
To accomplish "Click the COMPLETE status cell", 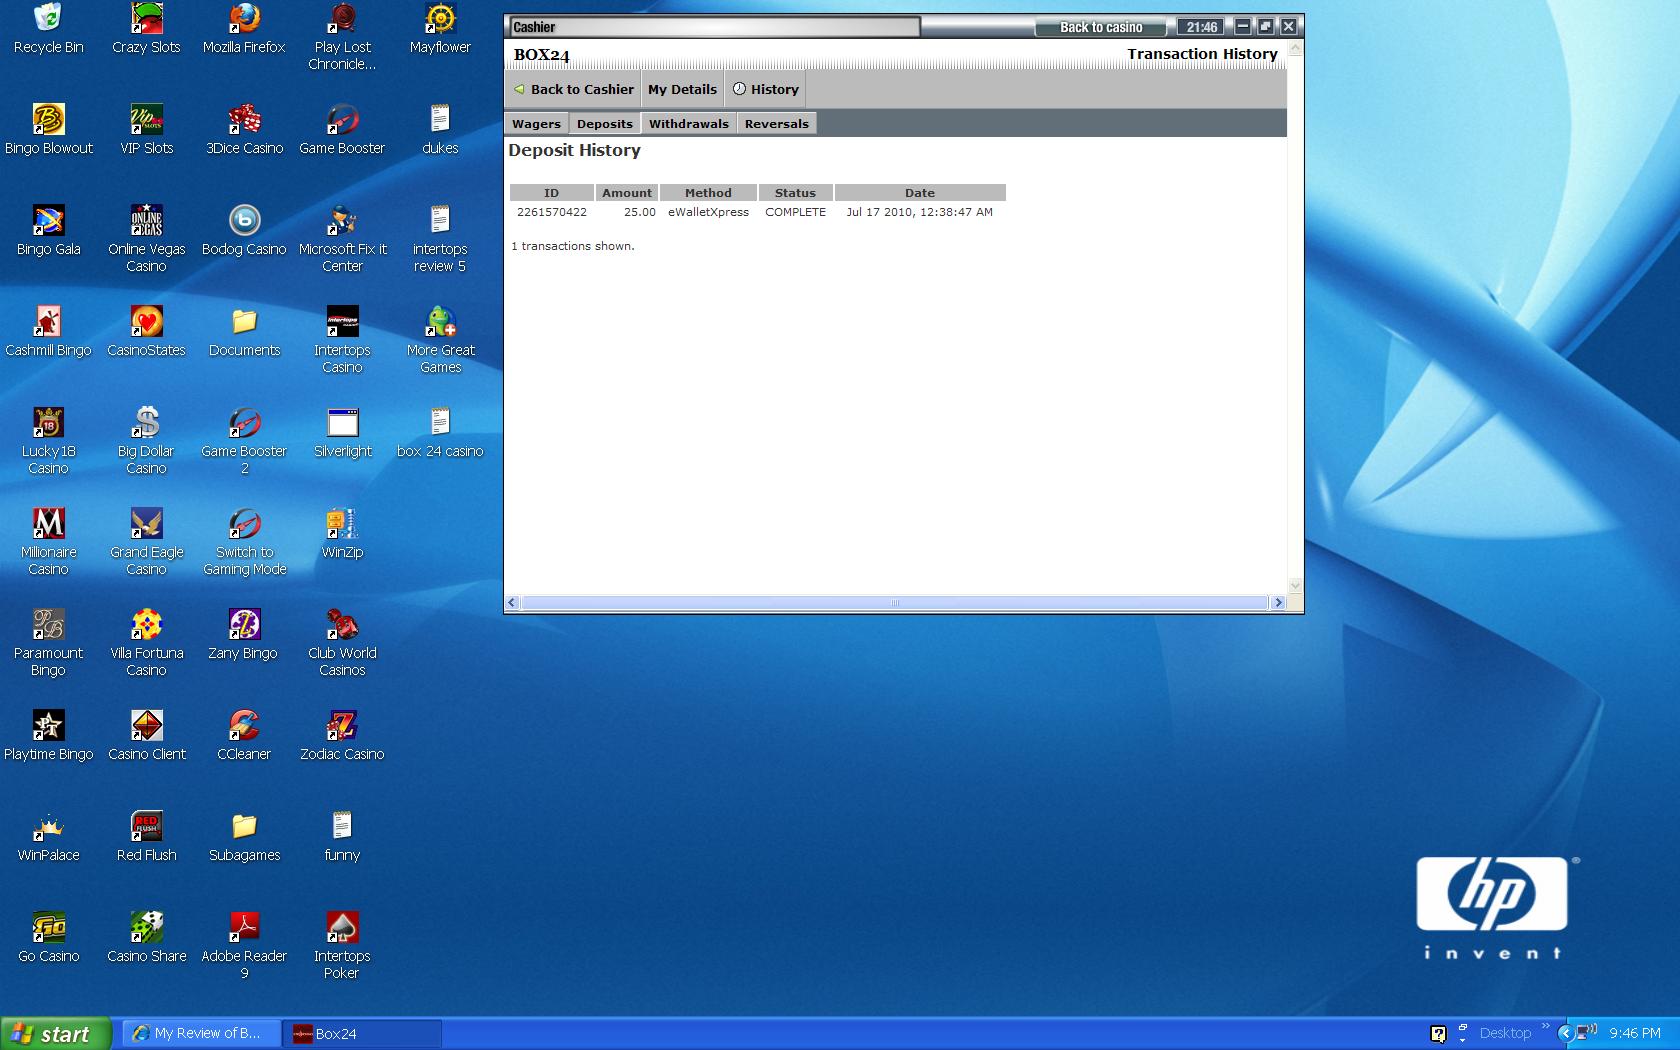I will pos(796,212).
